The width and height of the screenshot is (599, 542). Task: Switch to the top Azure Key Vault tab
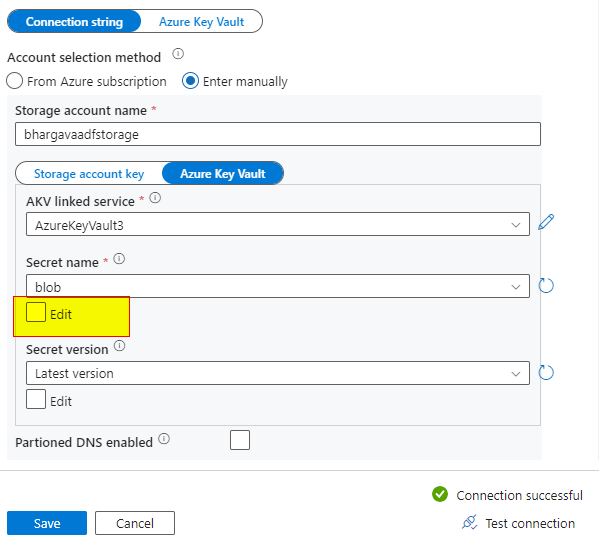pyautogui.click(x=201, y=22)
